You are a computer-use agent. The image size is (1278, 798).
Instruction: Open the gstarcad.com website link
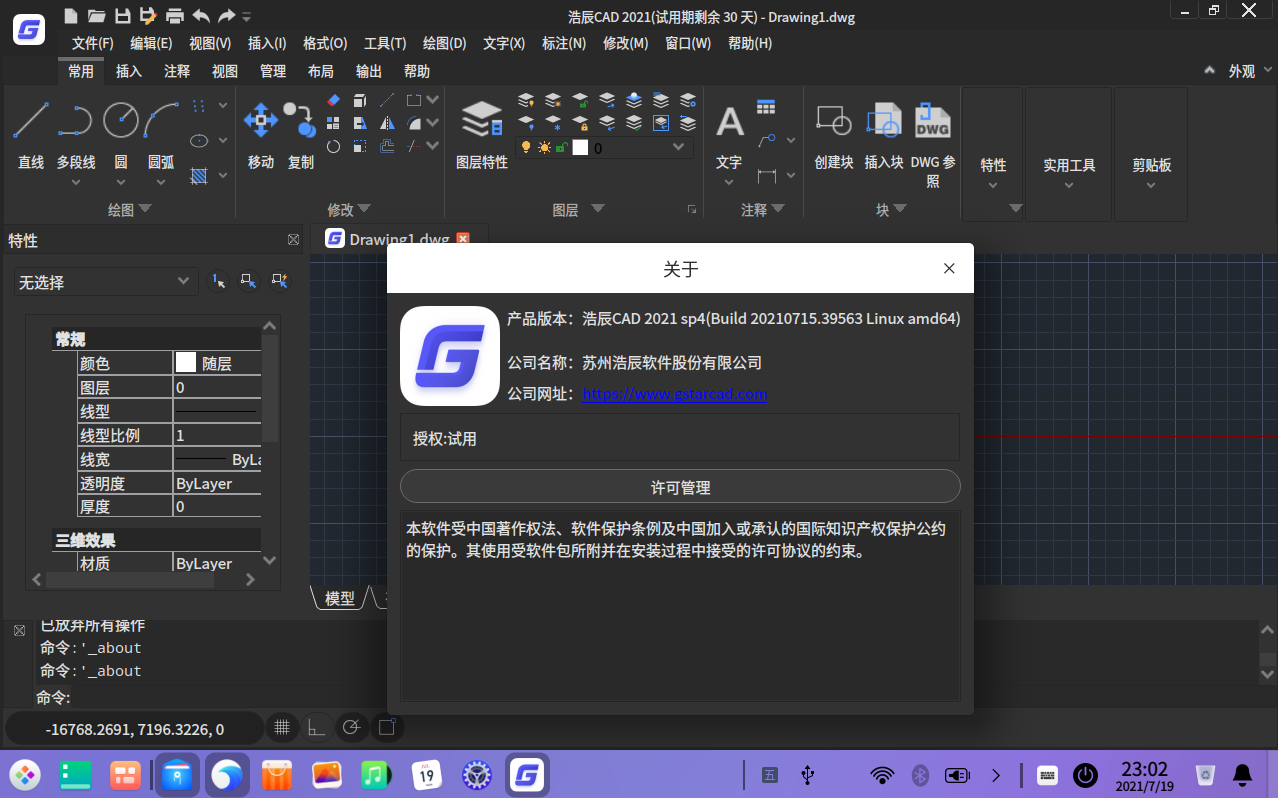coord(674,394)
